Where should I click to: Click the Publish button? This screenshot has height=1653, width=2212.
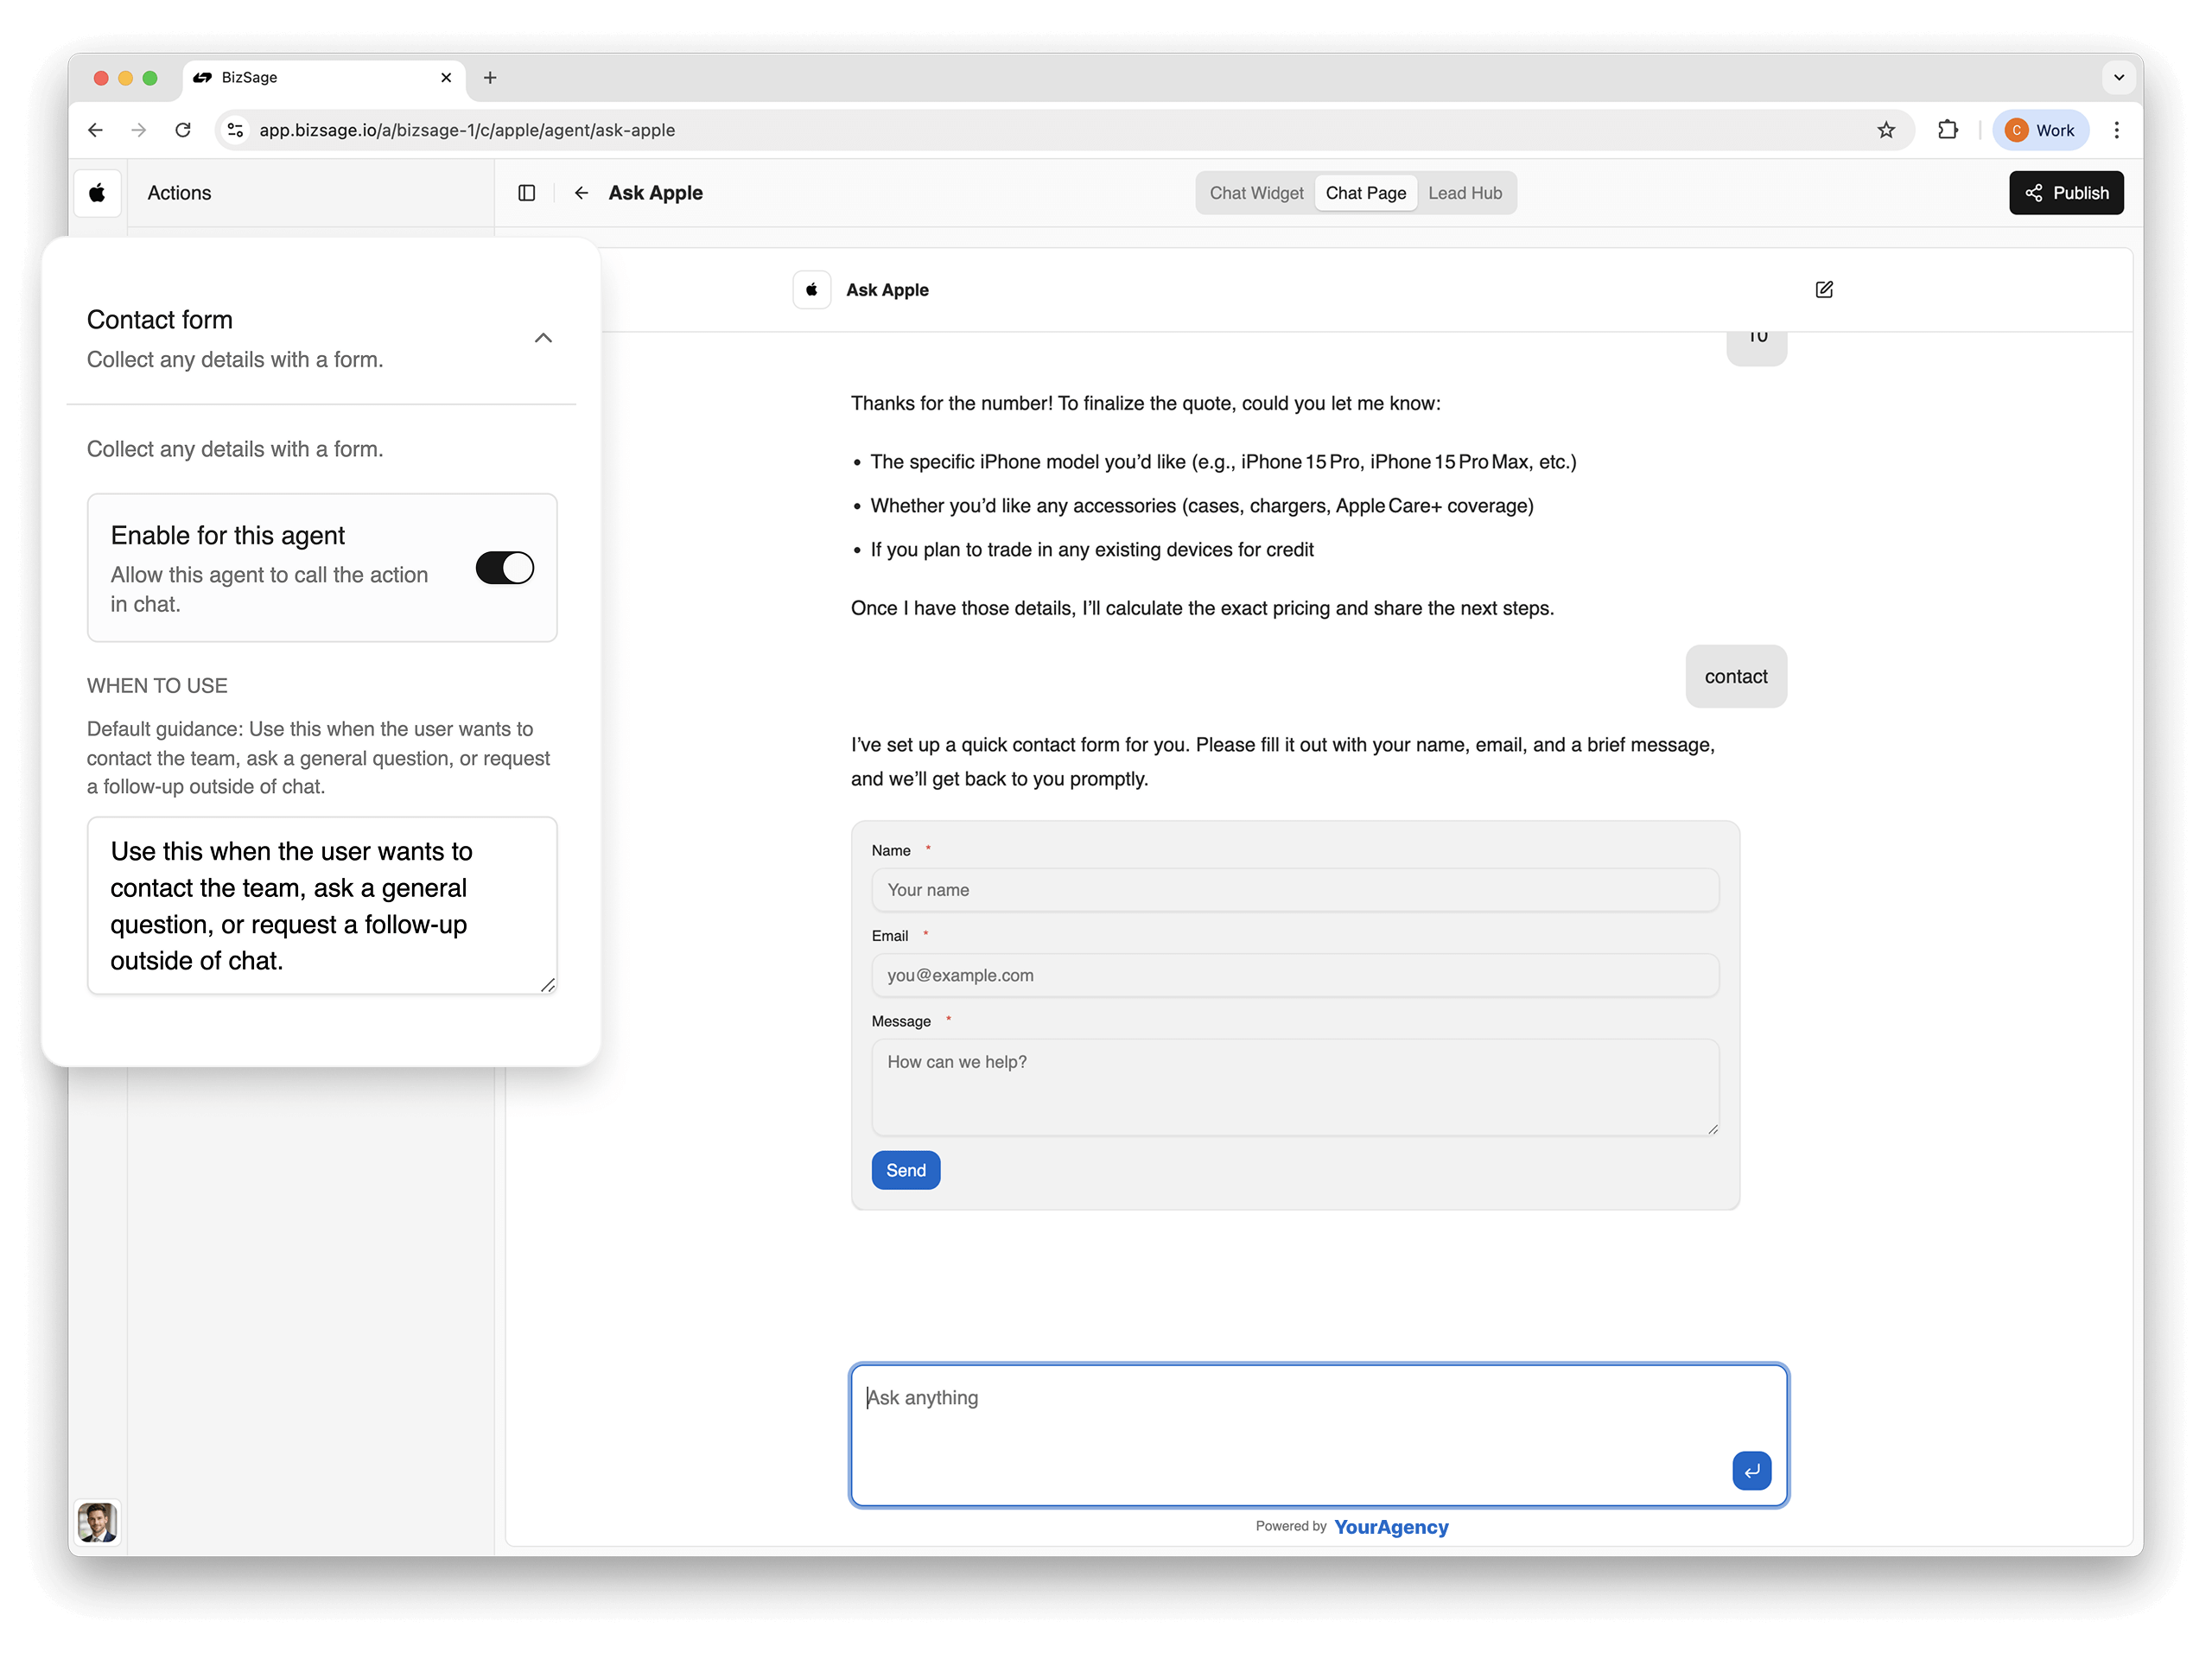coord(2066,193)
